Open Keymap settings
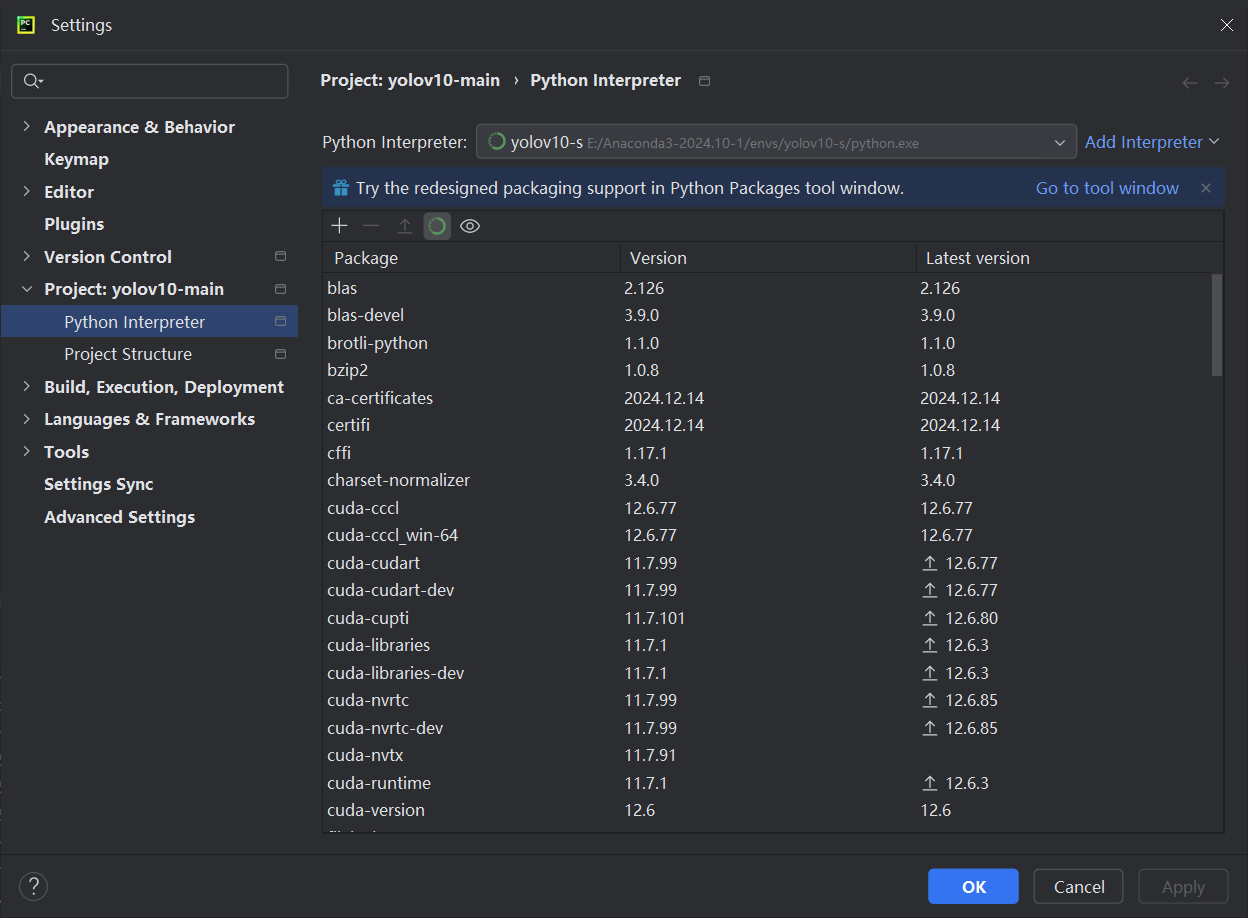The width and height of the screenshot is (1248, 918). tap(76, 159)
